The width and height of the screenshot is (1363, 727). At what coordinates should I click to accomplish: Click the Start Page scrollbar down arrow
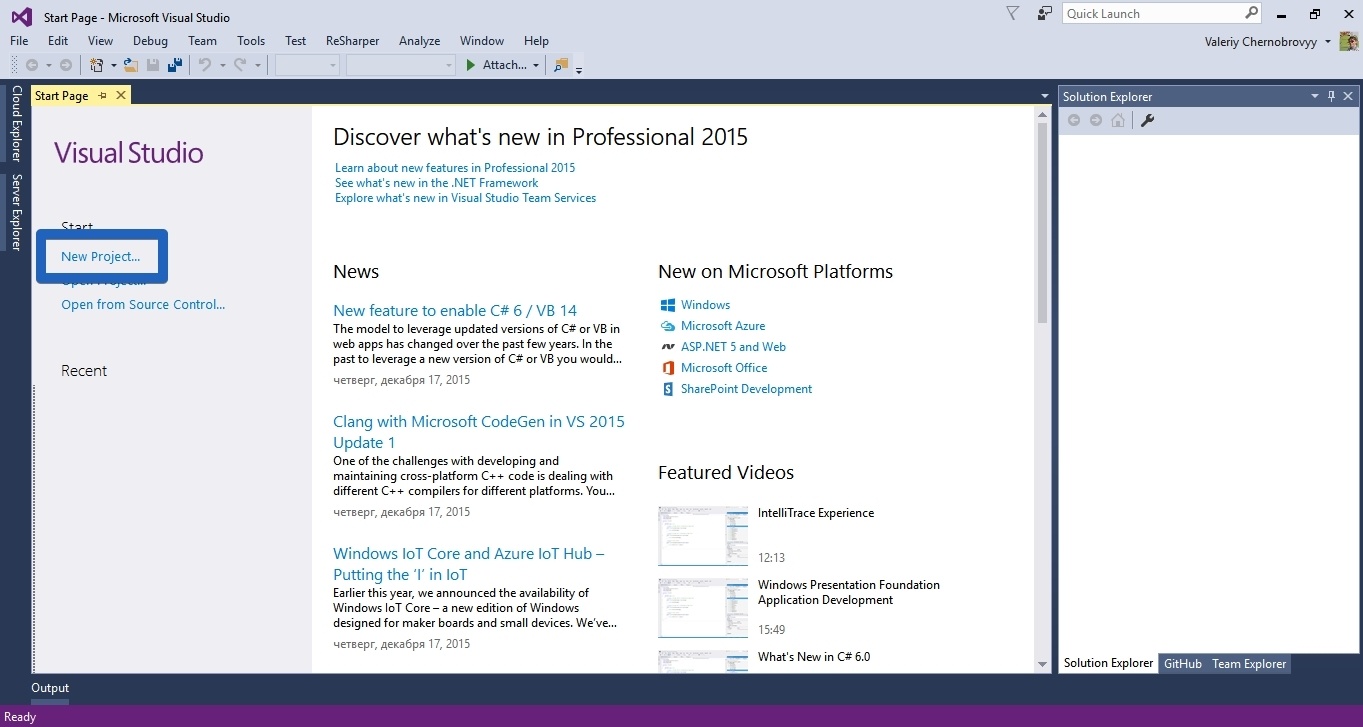point(1043,664)
